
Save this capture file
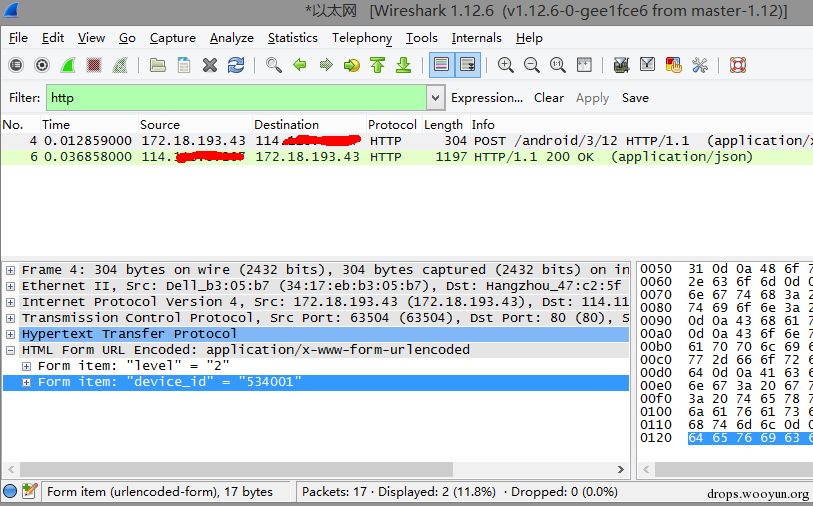(184, 65)
